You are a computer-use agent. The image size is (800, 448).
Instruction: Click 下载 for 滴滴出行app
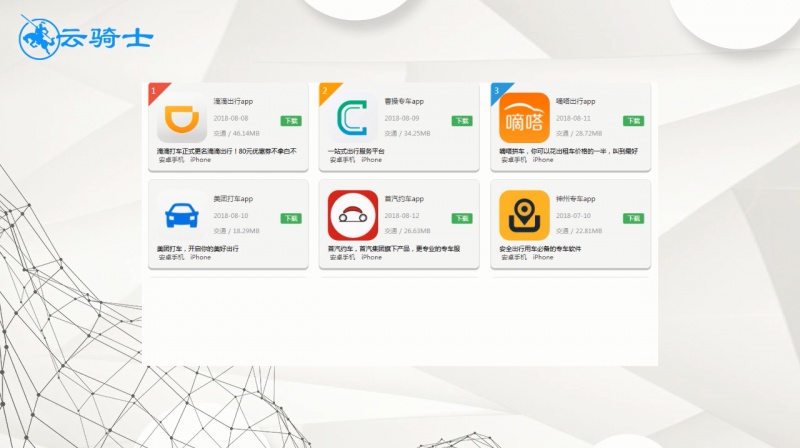(291, 121)
